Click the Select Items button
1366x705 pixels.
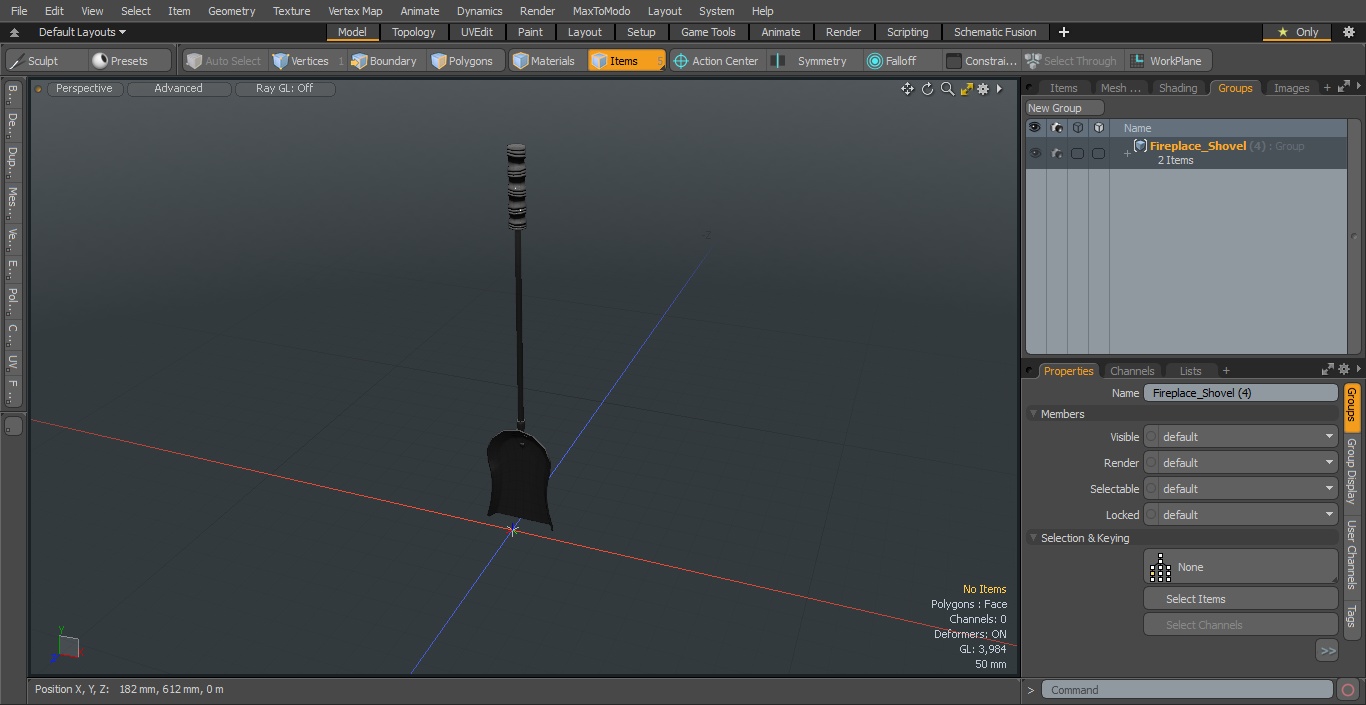tap(1240, 599)
